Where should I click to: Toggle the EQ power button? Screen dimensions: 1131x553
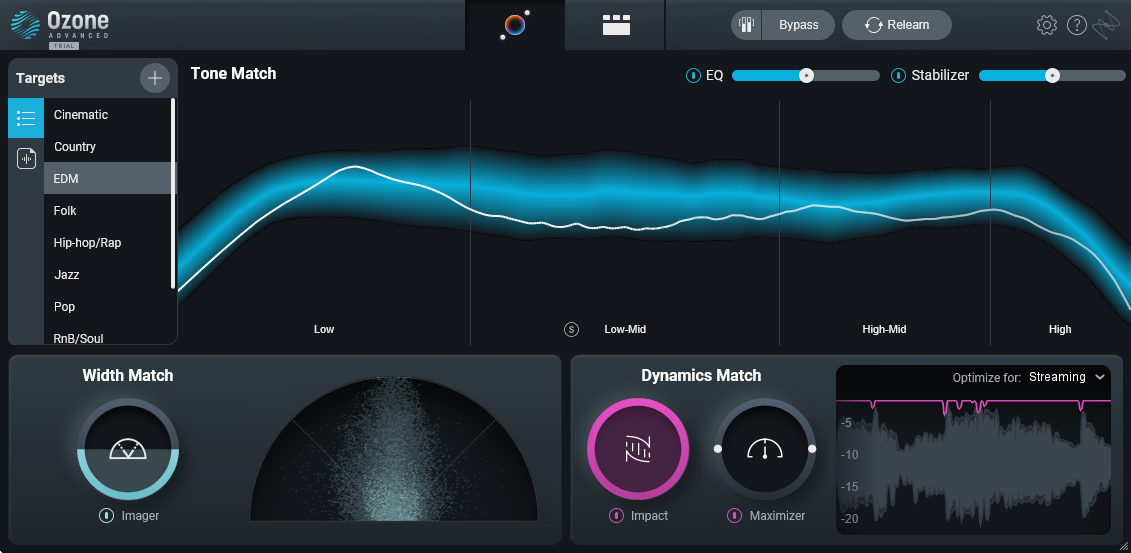[693, 75]
